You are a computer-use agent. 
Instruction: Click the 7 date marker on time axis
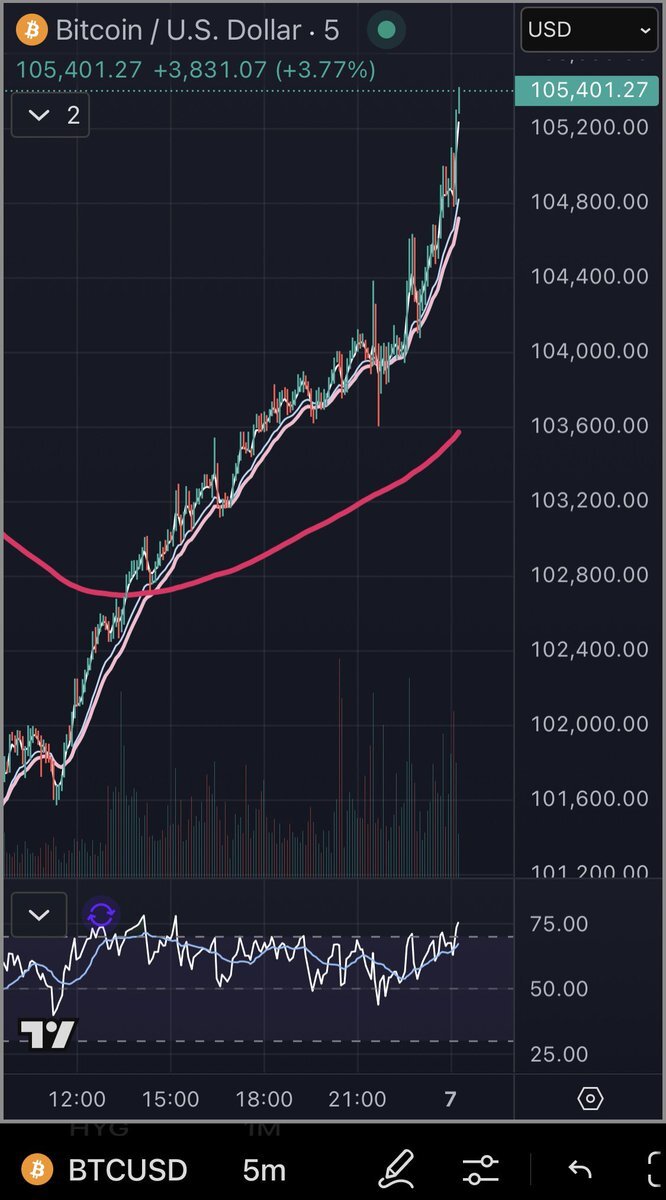point(450,1099)
